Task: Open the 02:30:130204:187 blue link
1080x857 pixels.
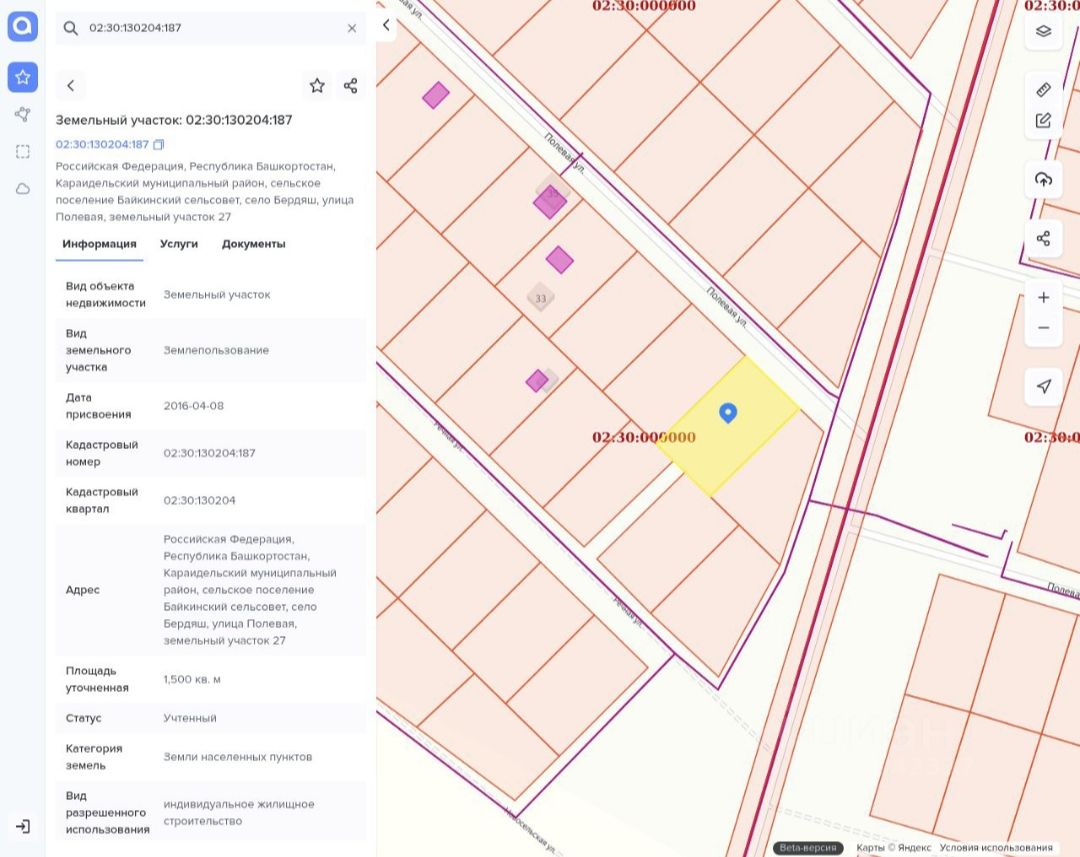Action: click(102, 145)
